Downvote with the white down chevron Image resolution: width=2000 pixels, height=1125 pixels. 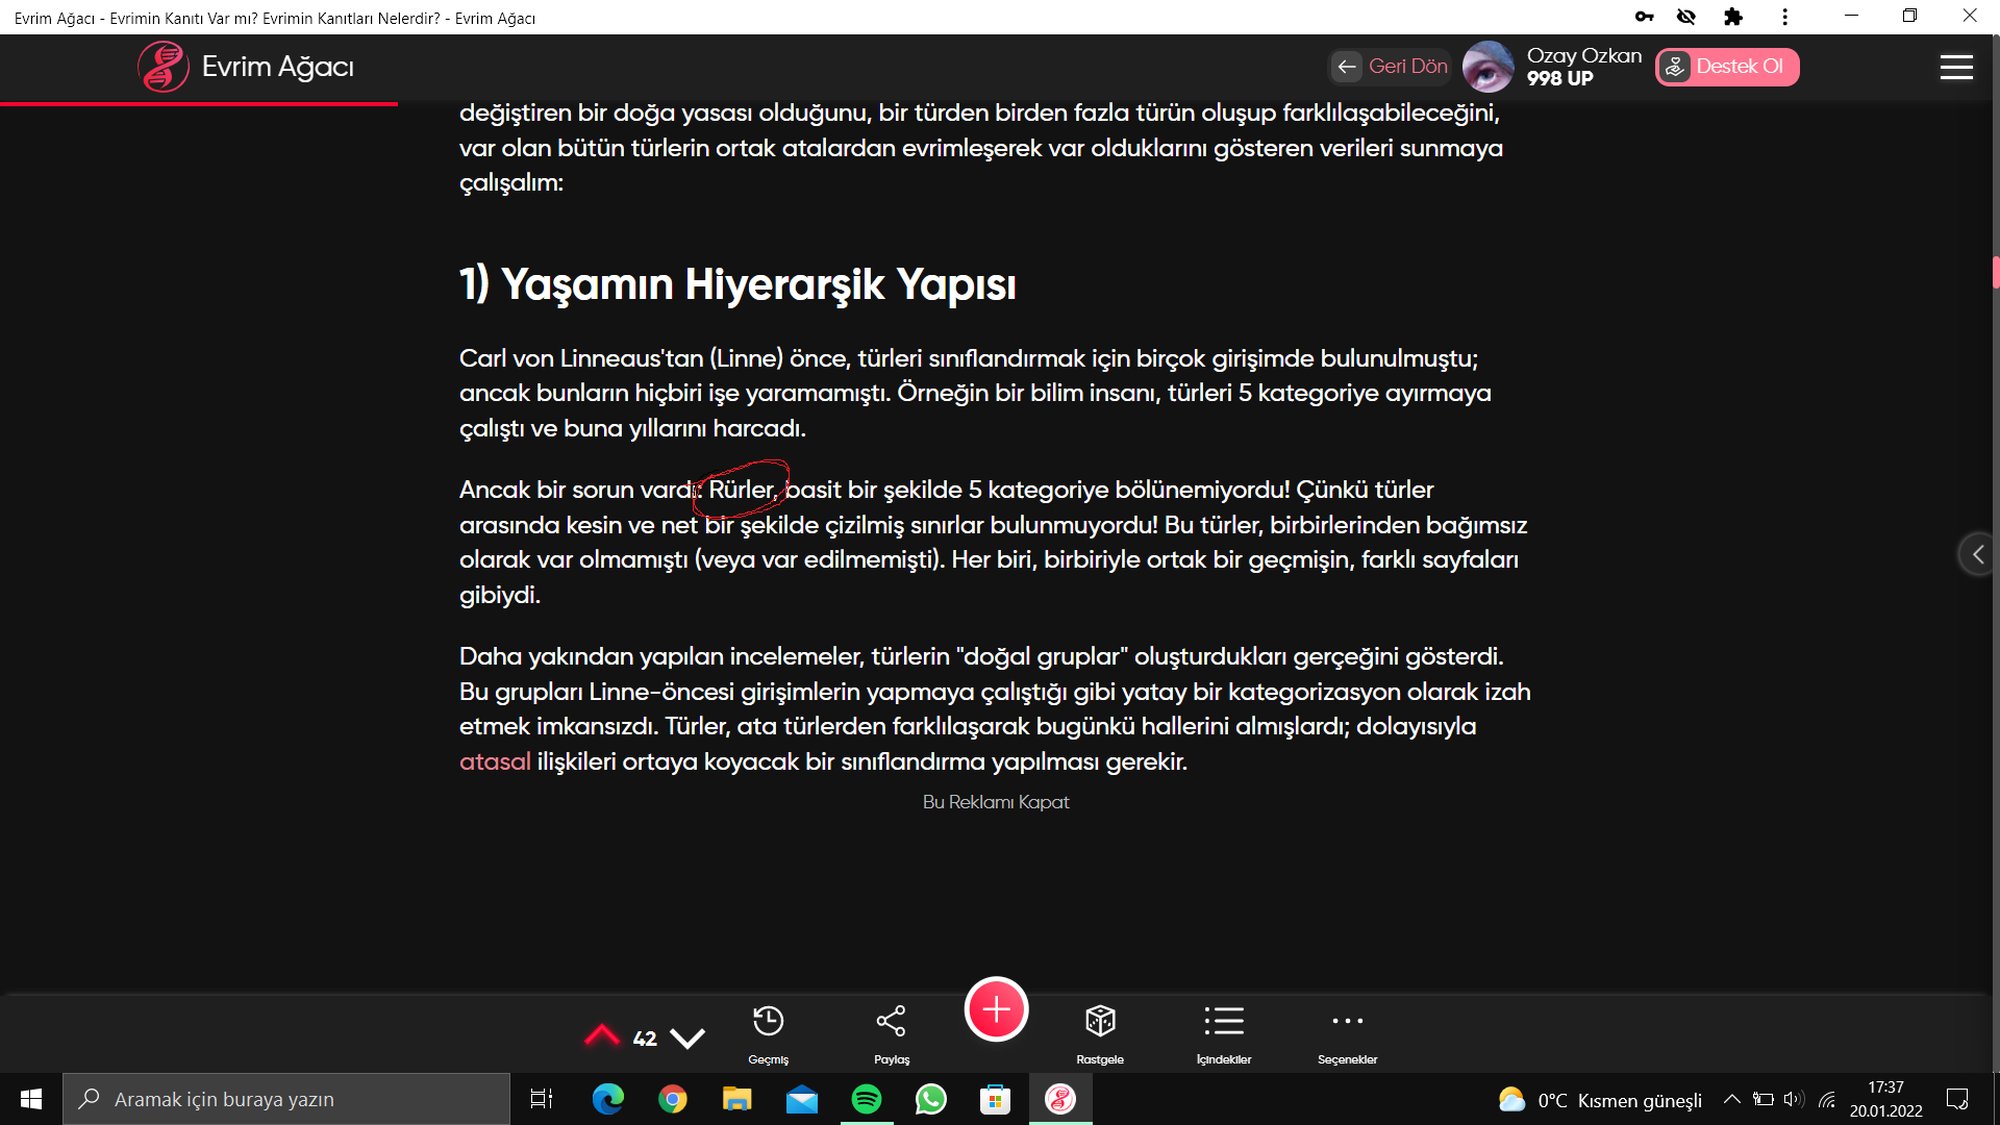(x=687, y=1038)
